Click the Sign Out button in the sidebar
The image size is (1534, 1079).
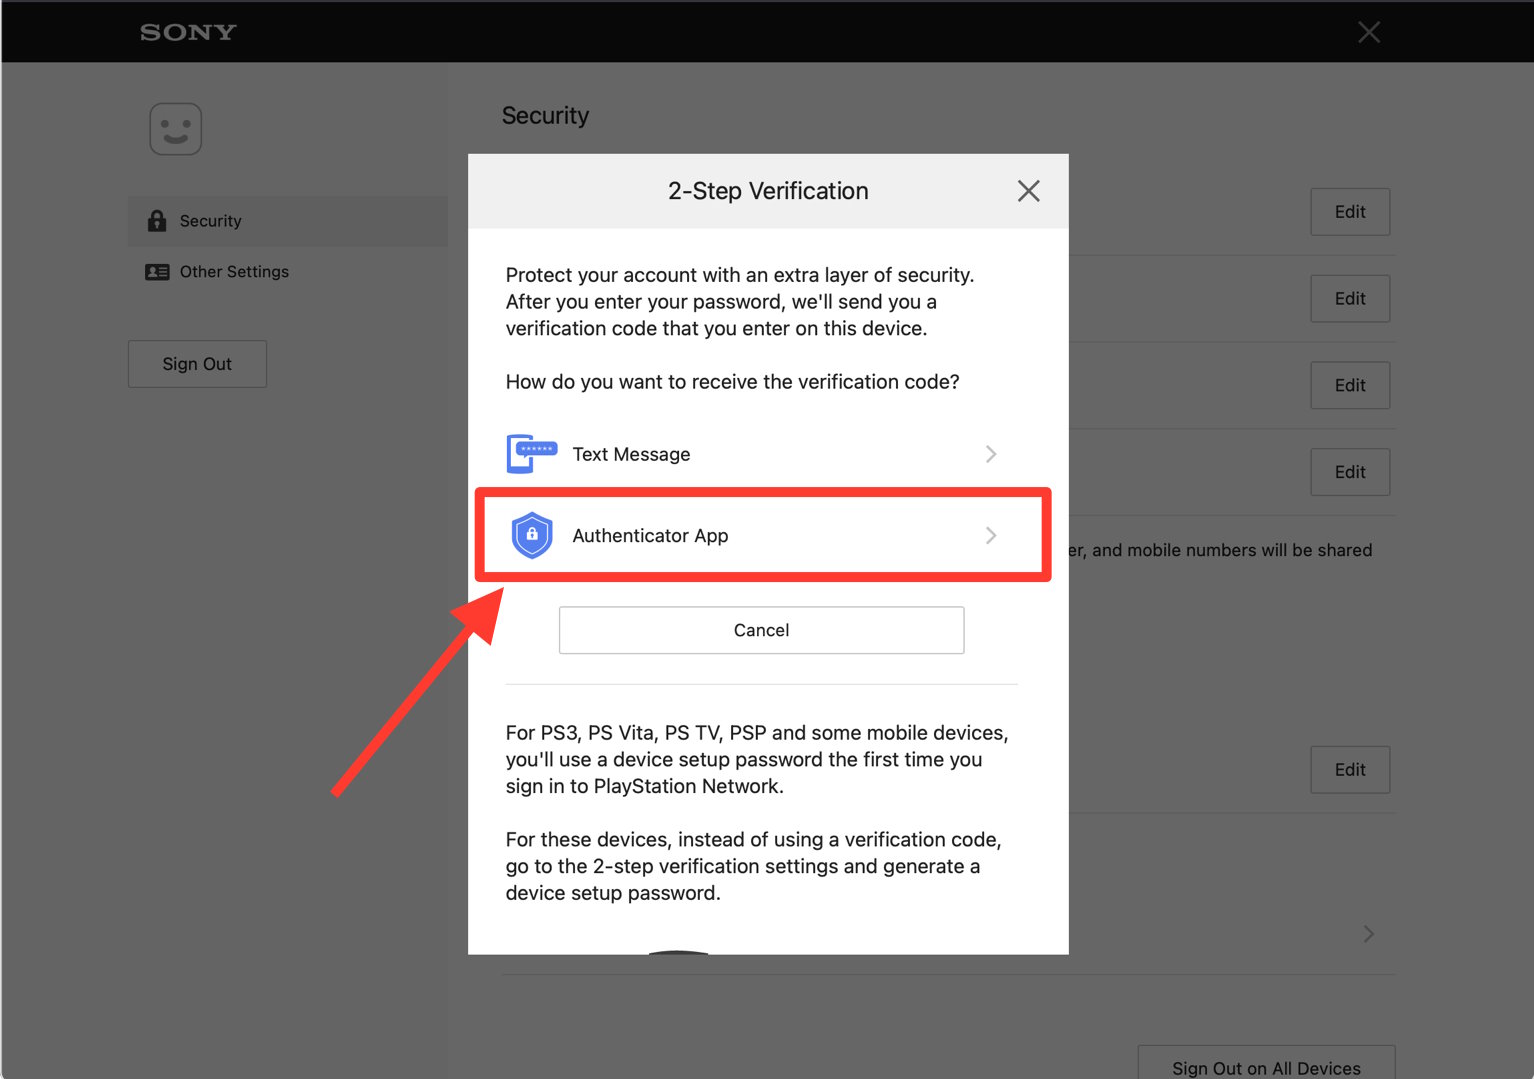click(x=197, y=364)
